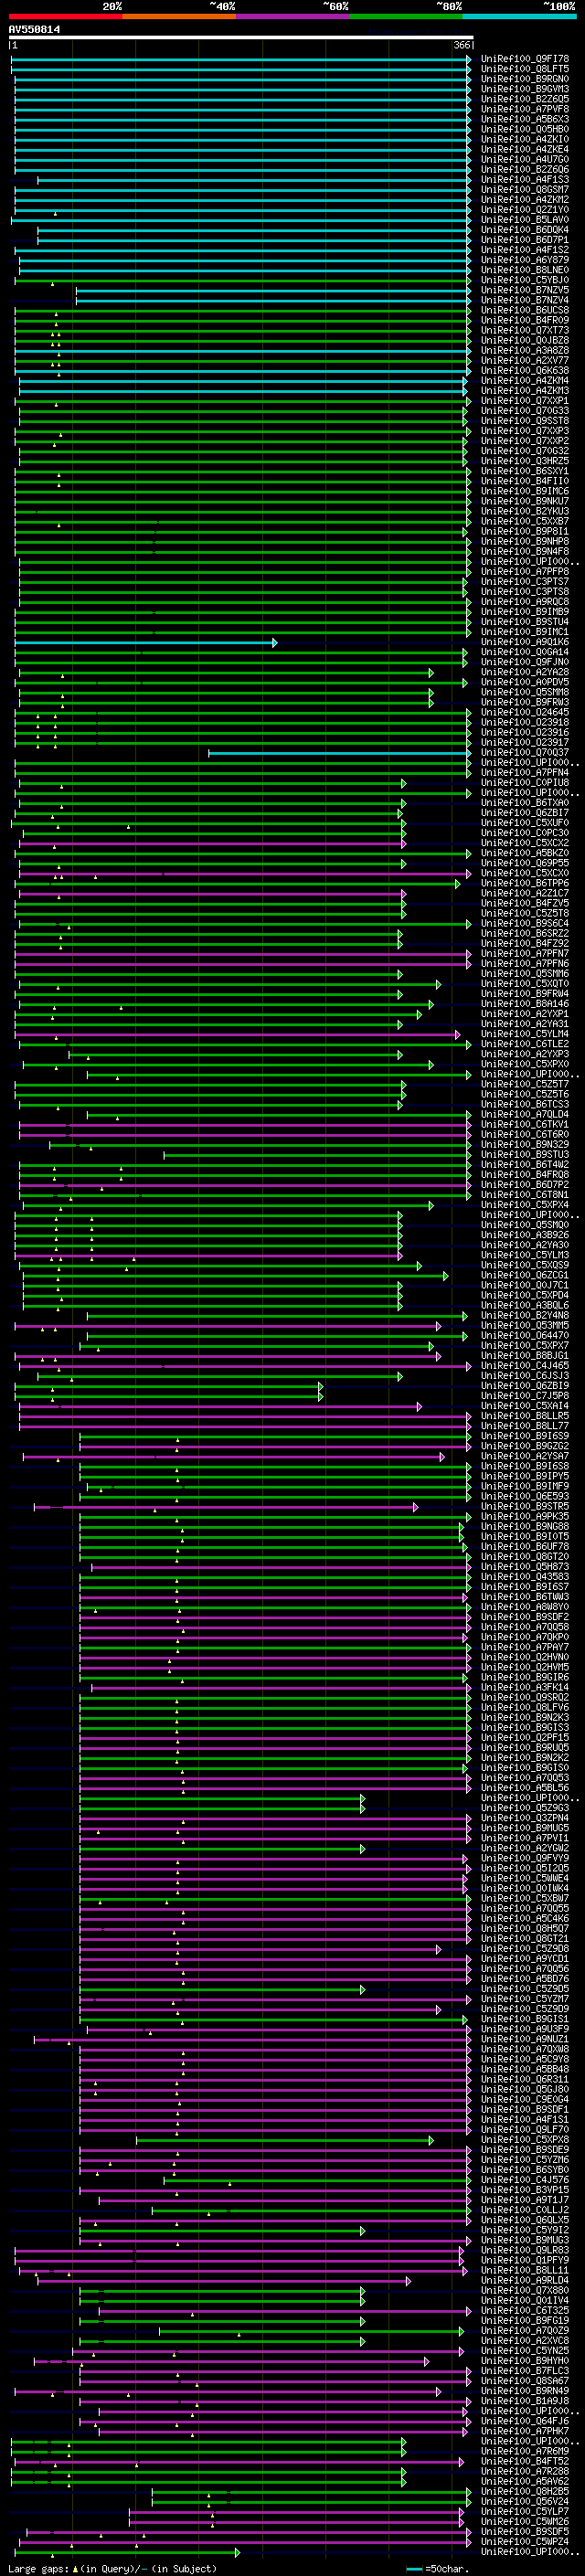Select UniRef100_B6UCS8 hit name

525,310
